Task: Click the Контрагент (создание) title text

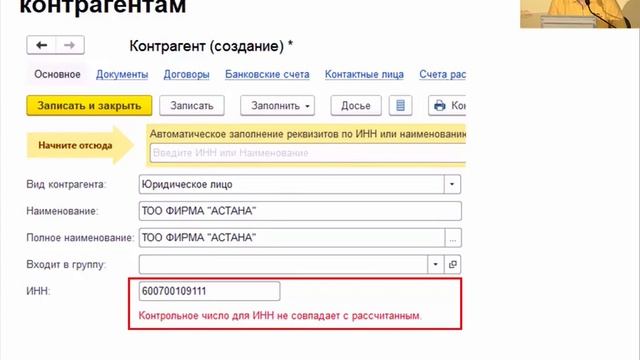Action: [x=211, y=46]
